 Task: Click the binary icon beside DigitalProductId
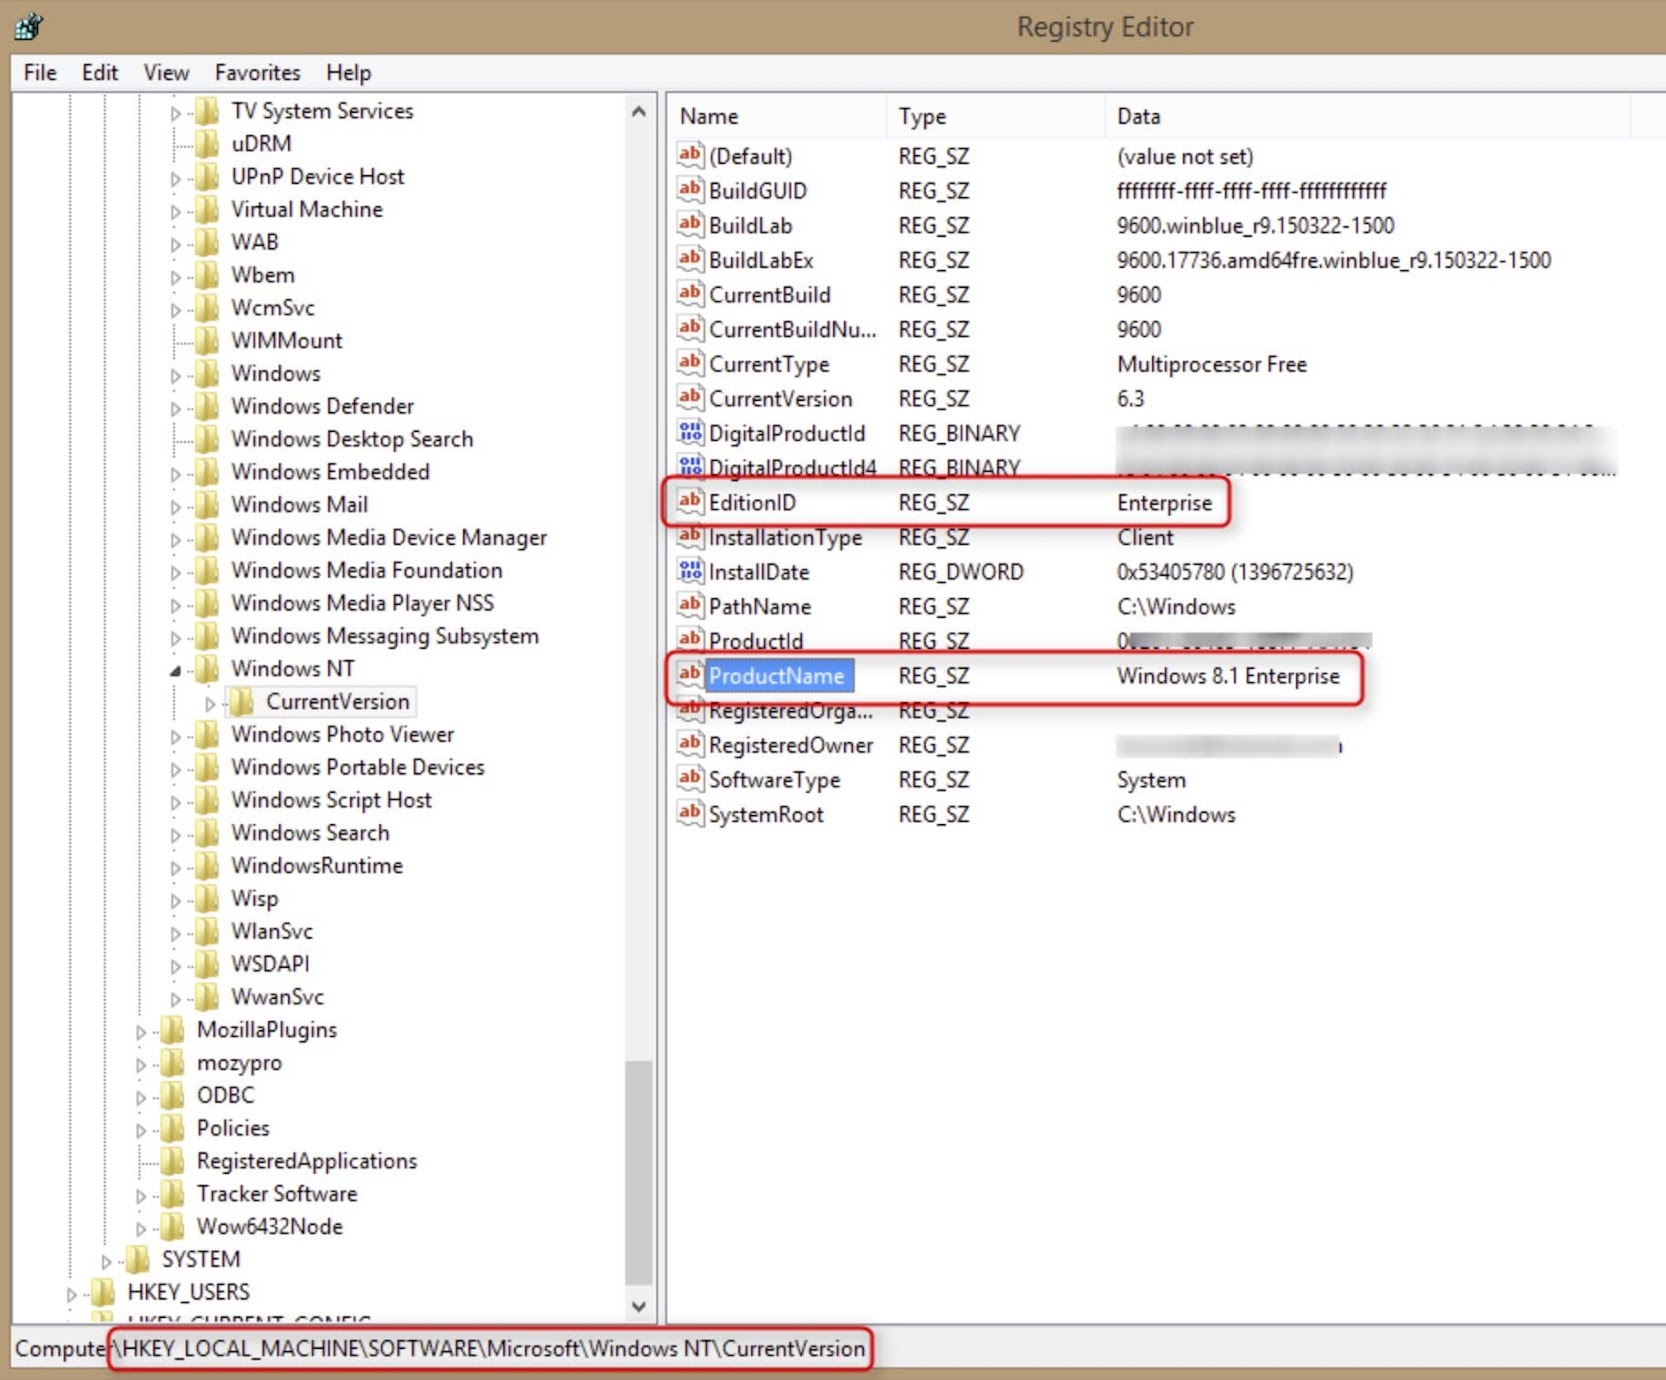[x=690, y=432]
